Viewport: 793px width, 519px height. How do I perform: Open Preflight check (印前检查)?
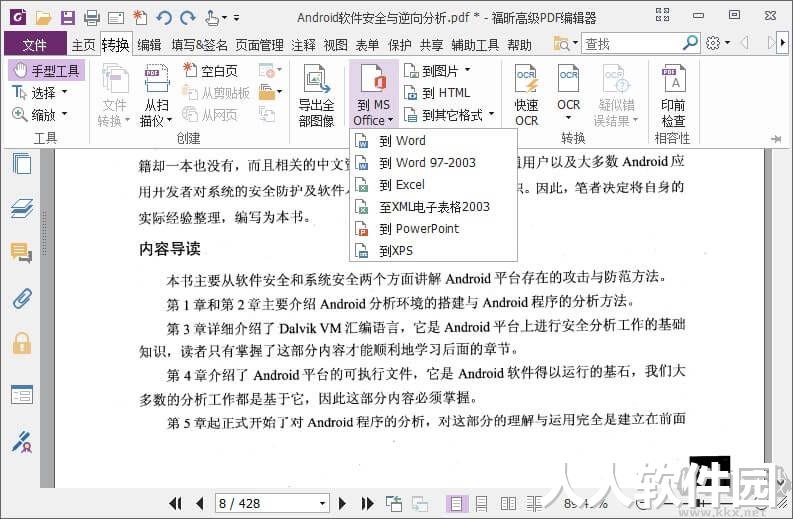pyautogui.click(x=673, y=95)
